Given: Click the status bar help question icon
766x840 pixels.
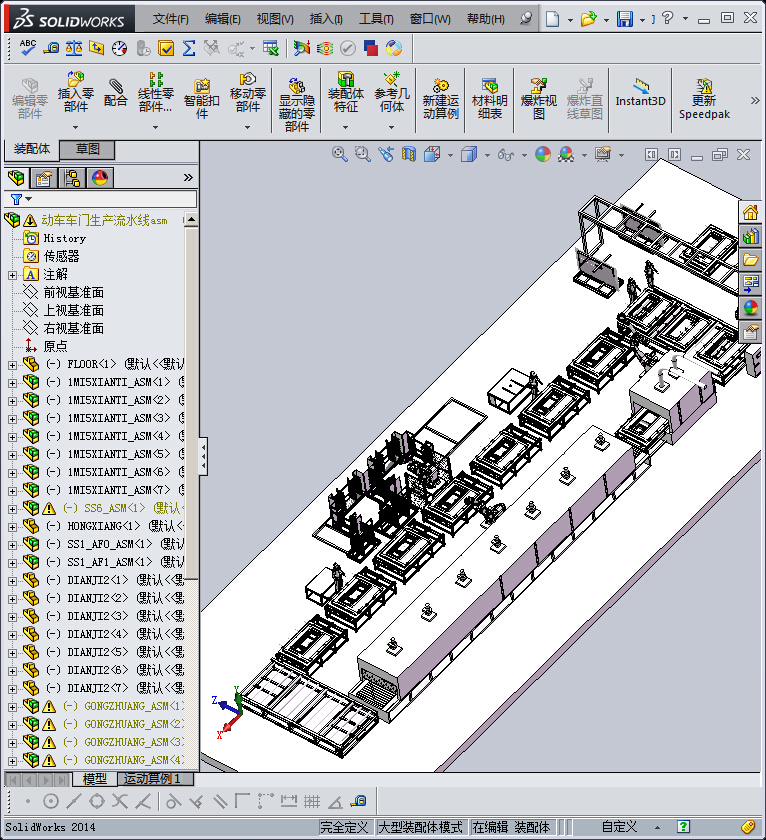Looking at the screenshot, I should point(682,827).
